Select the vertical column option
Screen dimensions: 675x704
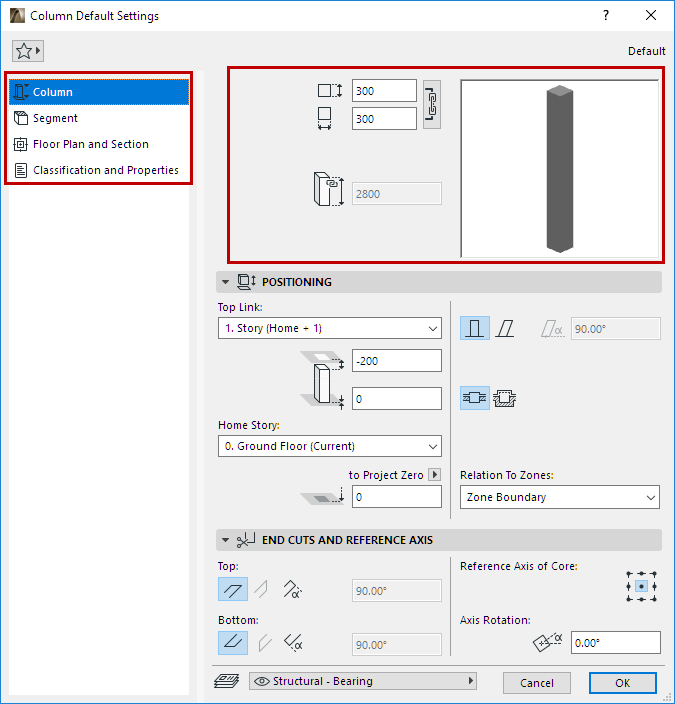475,328
